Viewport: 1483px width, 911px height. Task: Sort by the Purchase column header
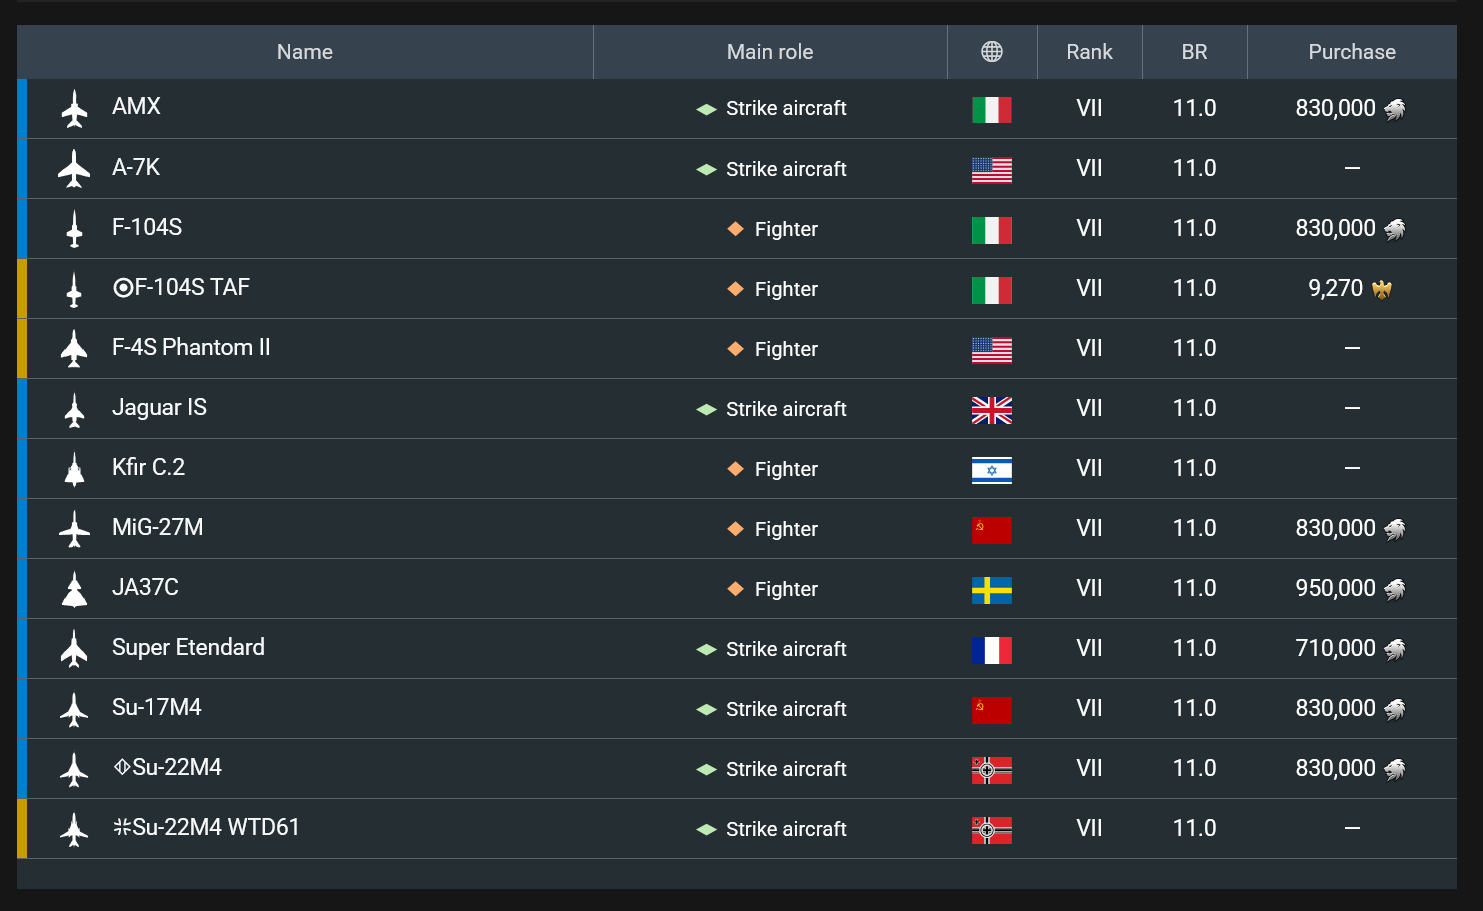(x=1352, y=52)
